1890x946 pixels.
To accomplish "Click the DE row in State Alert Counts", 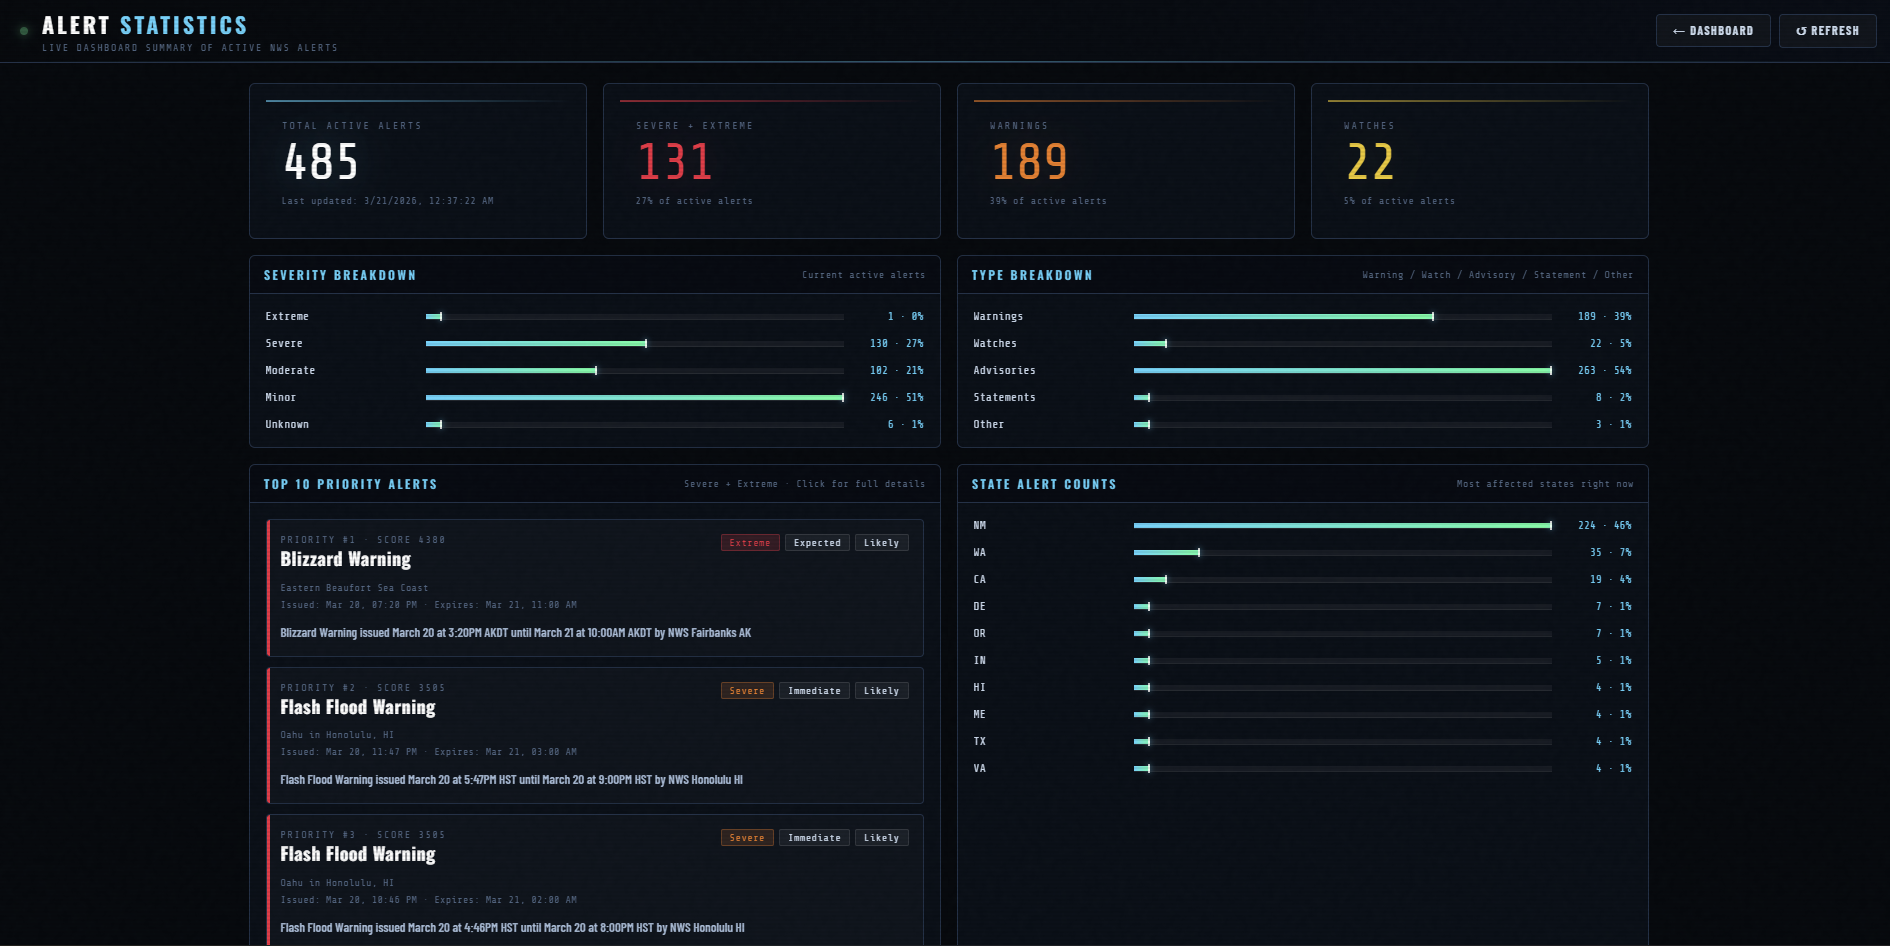I will (x=1302, y=607).
